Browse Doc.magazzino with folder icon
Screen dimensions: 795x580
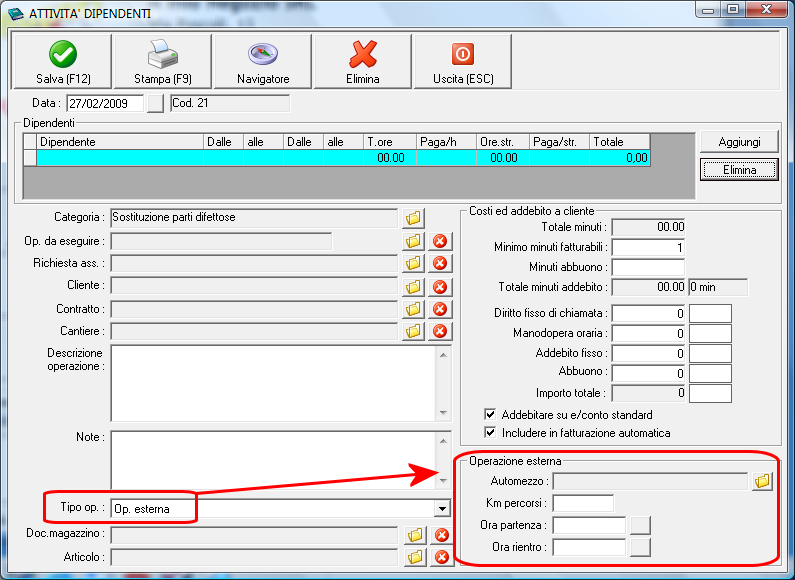[415, 534]
